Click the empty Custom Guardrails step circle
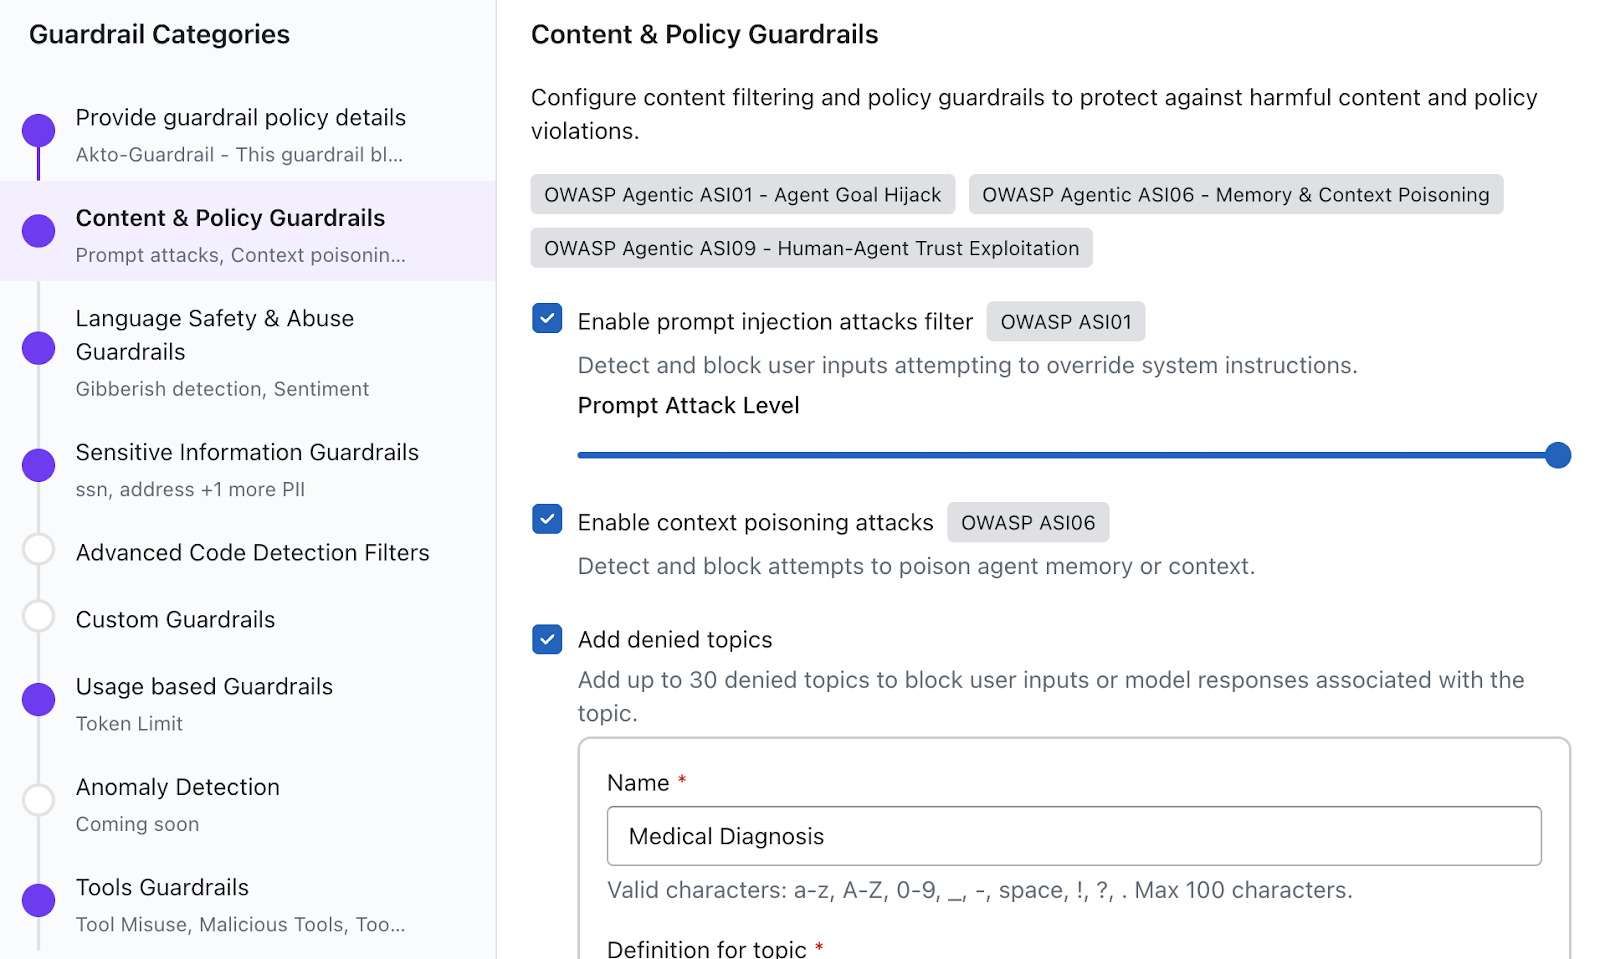Image resolution: width=1600 pixels, height=959 pixels. click(x=39, y=617)
